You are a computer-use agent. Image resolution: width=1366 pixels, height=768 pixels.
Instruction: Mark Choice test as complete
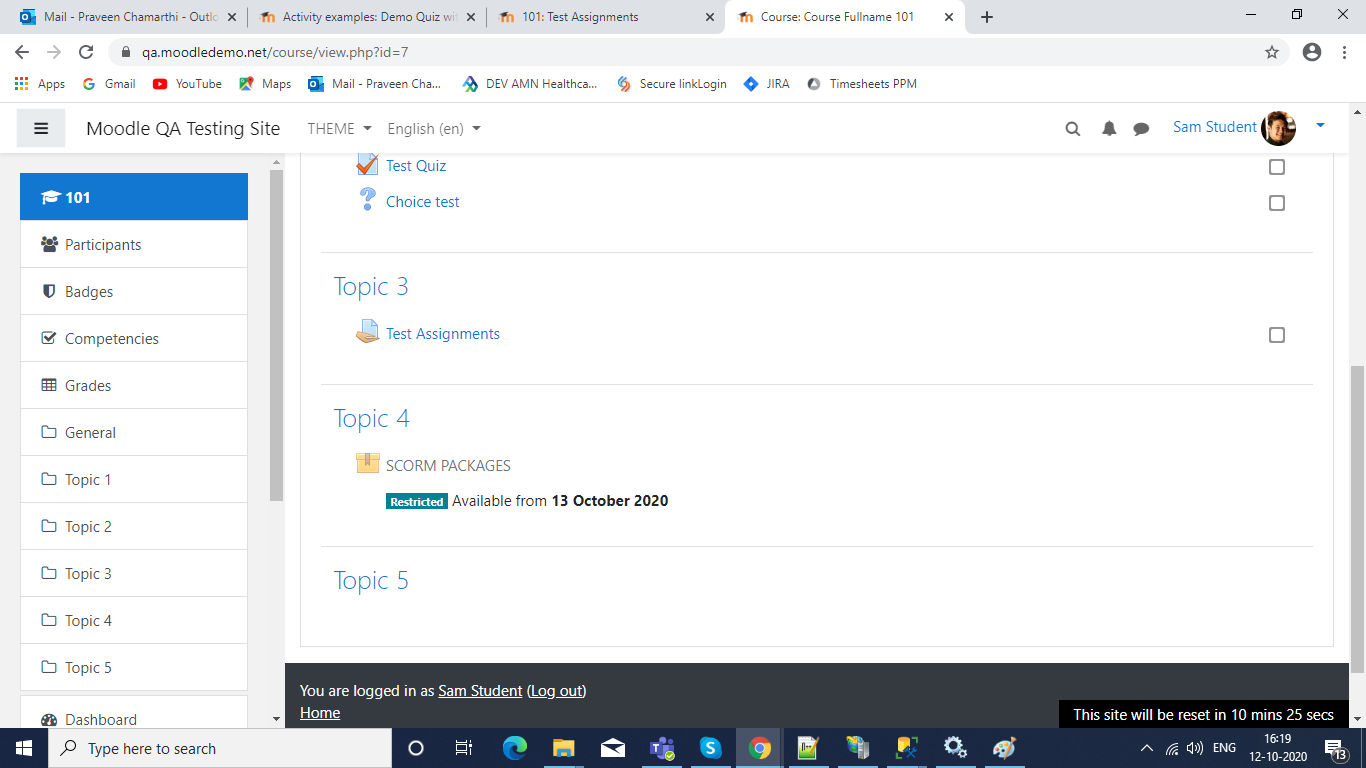[x=1276, y=203]
